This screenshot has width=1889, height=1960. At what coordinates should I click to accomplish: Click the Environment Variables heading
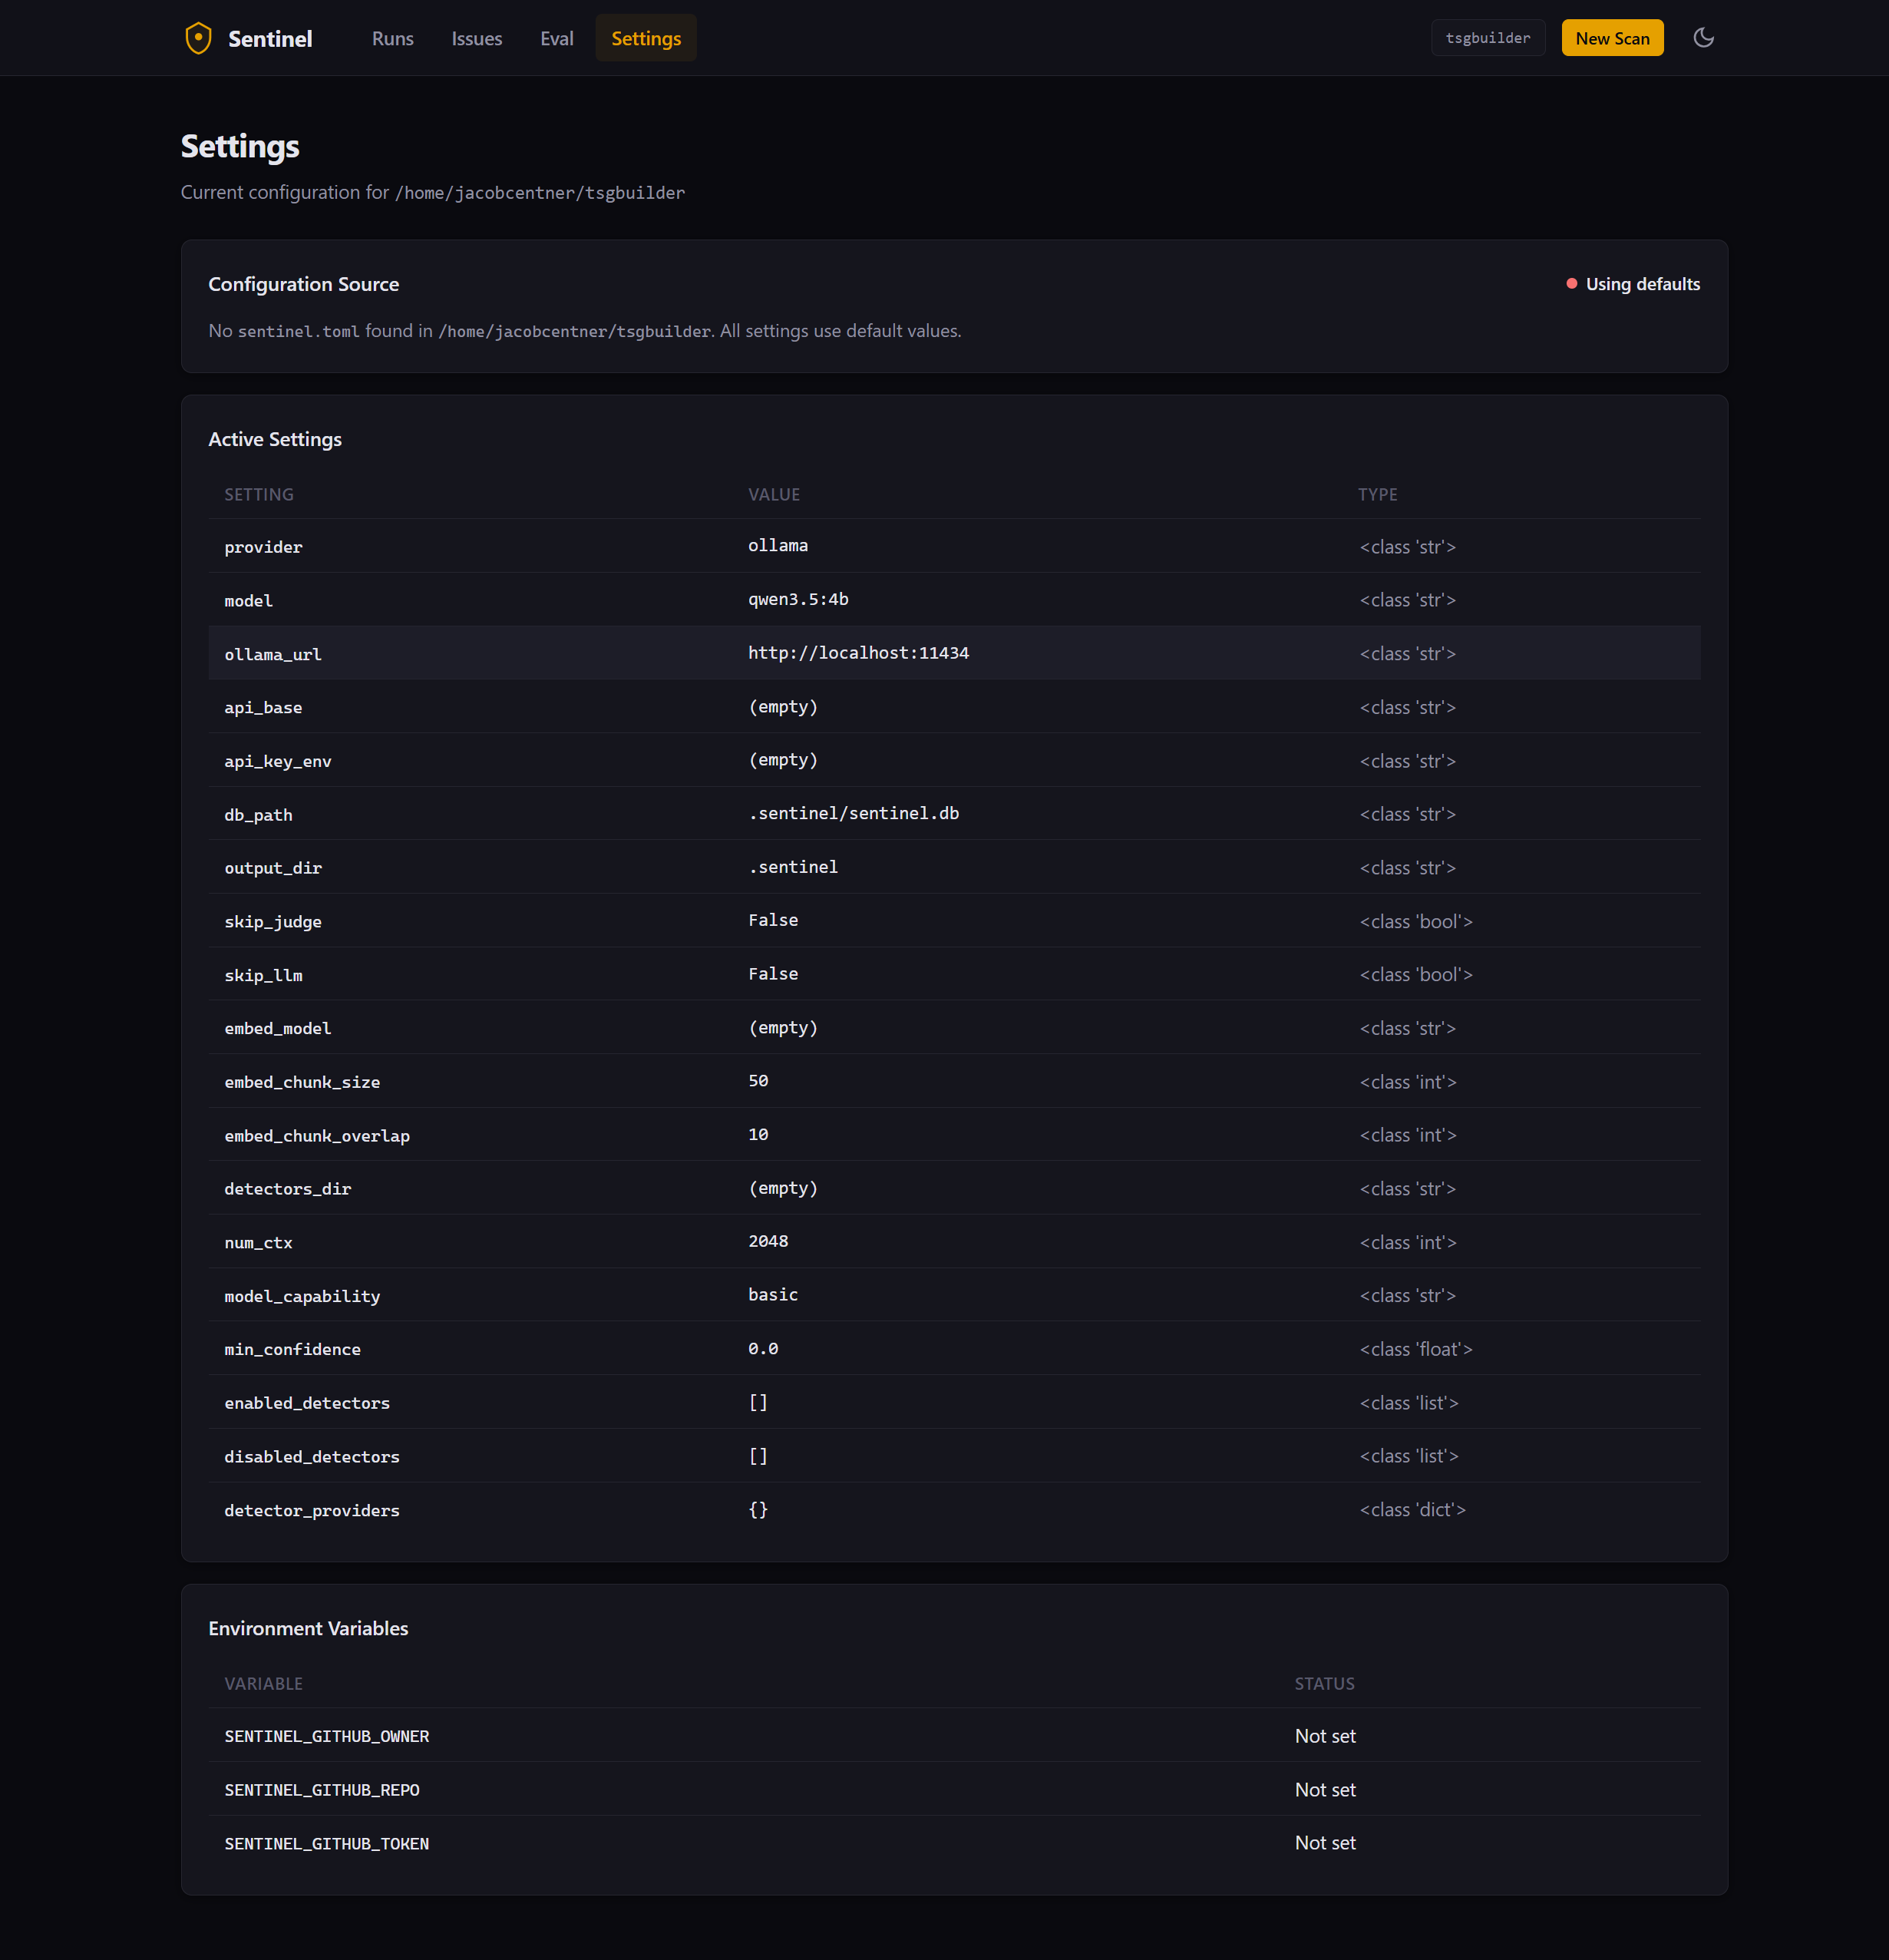(x=308, y=1628)
